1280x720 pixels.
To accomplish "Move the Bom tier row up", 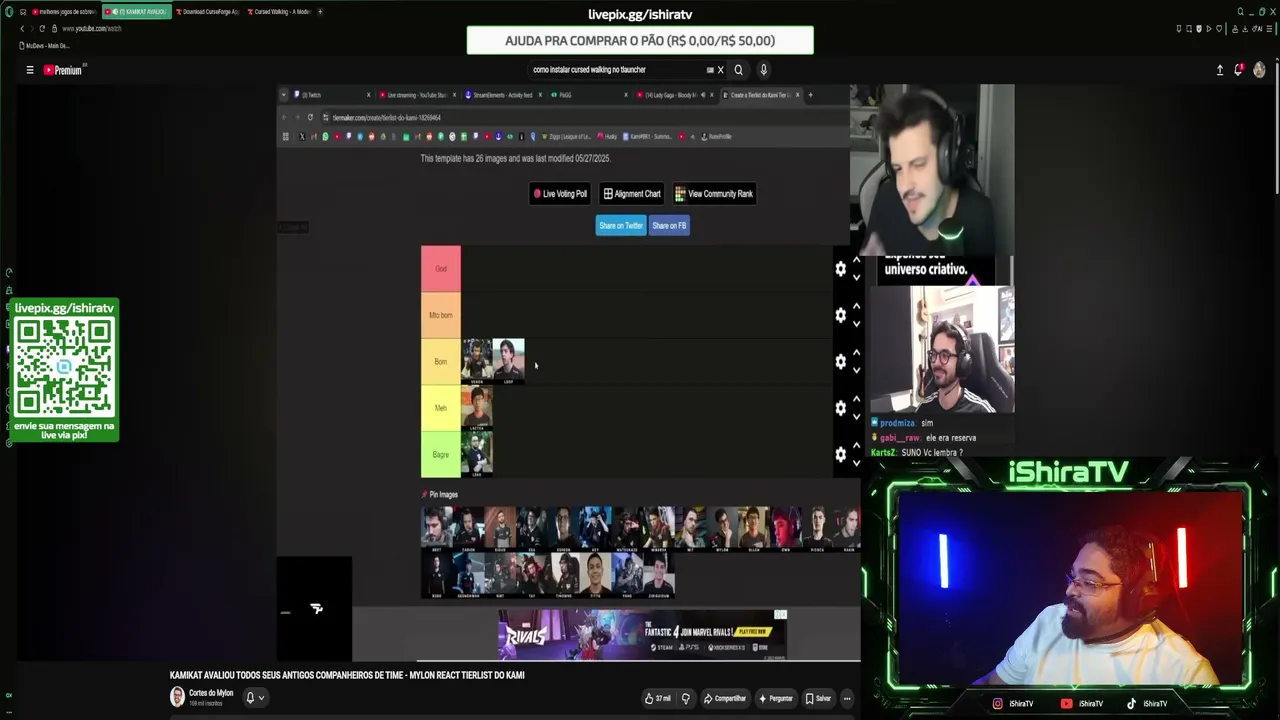I will (856, 354).
